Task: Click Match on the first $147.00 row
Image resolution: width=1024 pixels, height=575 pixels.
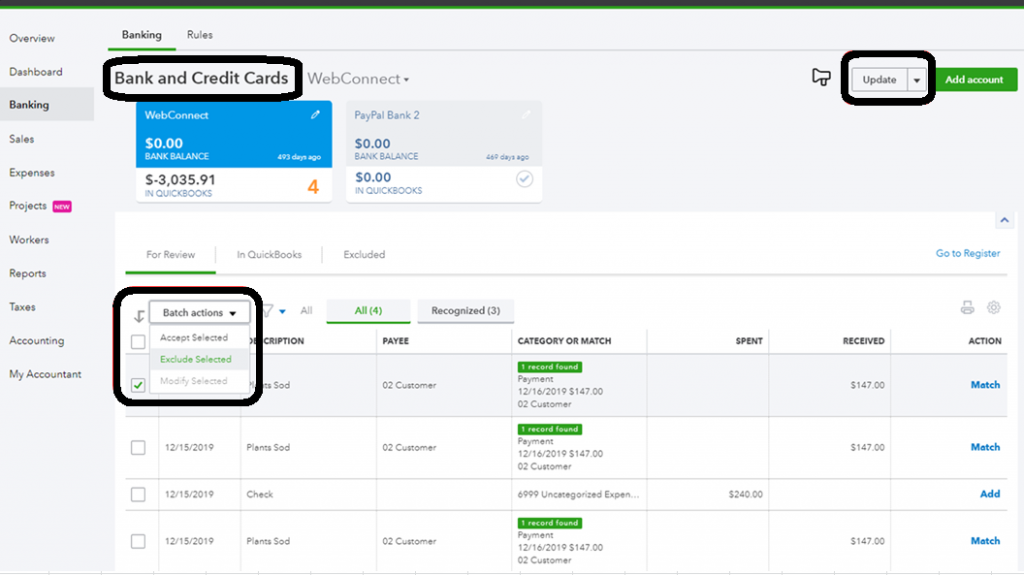Action: click(985, 385)
